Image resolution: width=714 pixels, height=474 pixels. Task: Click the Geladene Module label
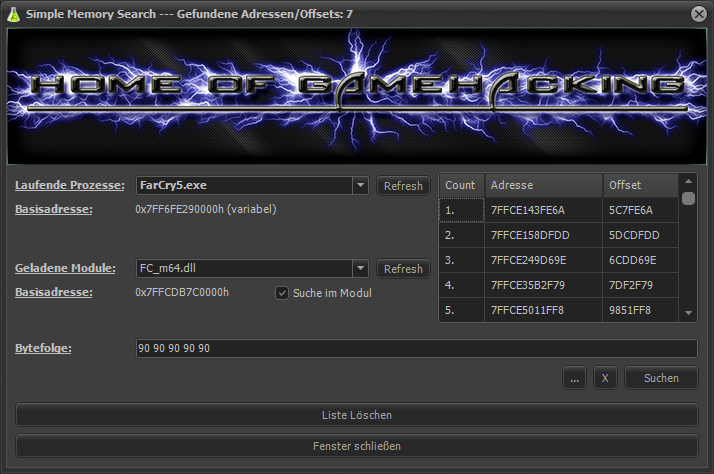point(65,268)
